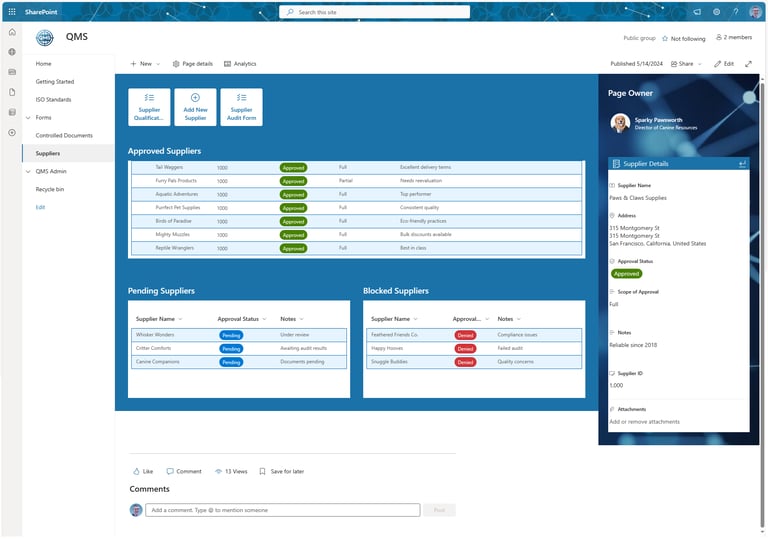Viewport: 768px width, 539px height.
Task: Click Denied badge for Happy Hooves
Action: (465, 349)
